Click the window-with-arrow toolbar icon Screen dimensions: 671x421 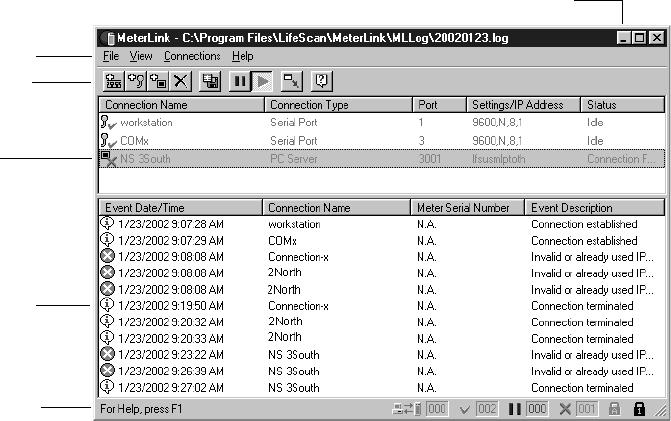point(291,81)
